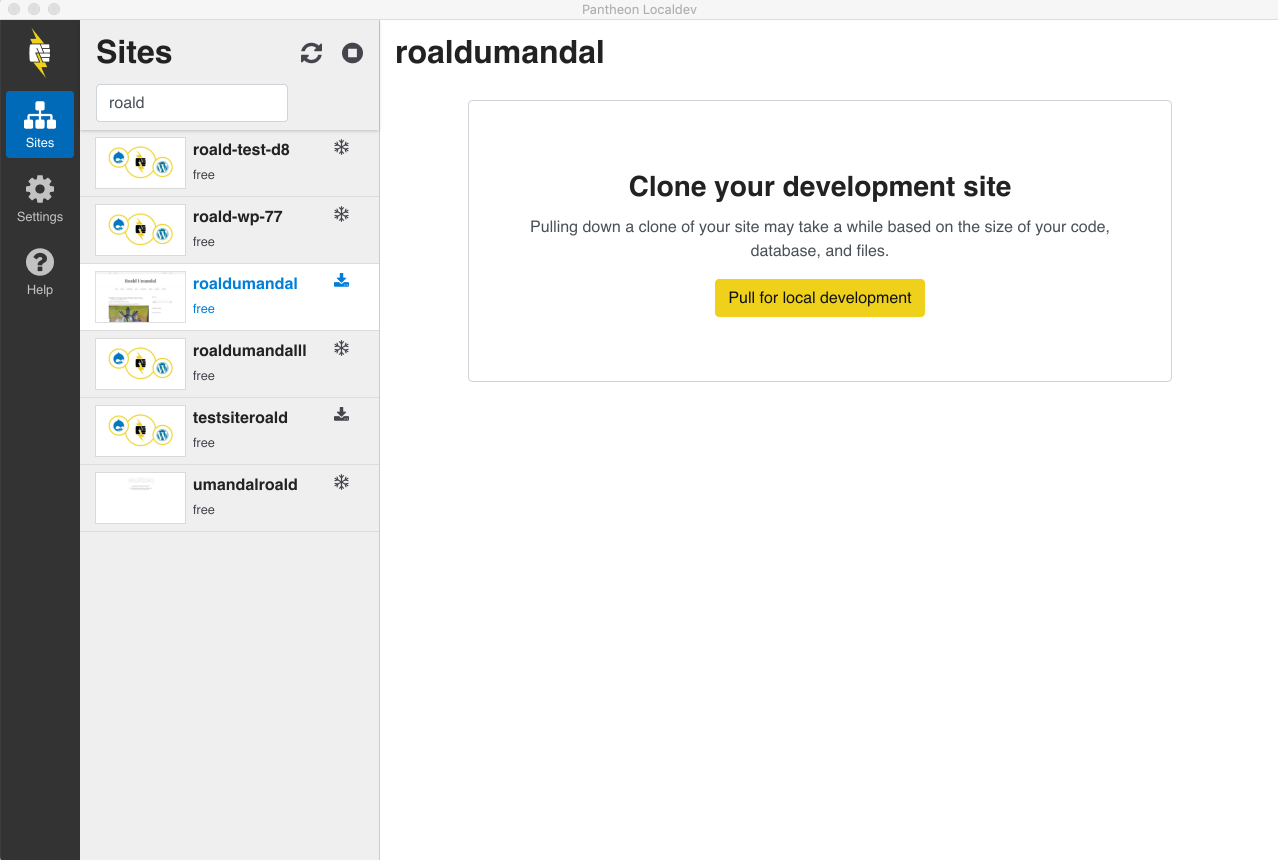Open roaldumandalll site thumbnail
The height and width of the screenshot is (860, 1278).
[140, 364]
